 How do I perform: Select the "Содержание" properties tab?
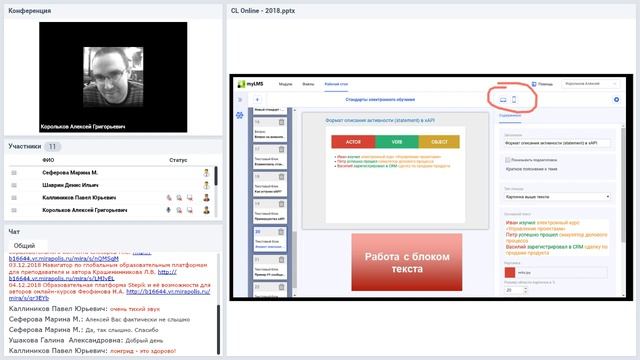510,116
